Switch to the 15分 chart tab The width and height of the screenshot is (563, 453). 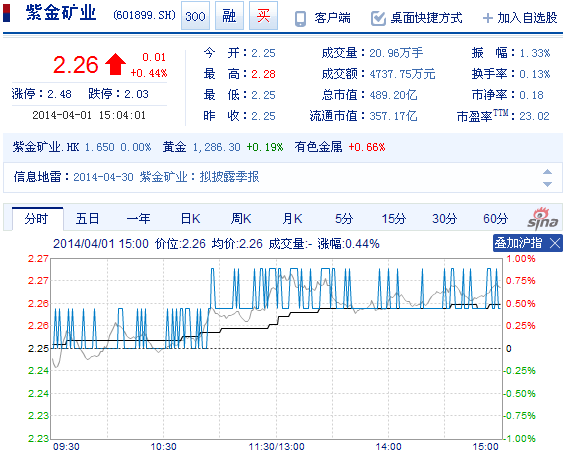(x=394, y=219)
